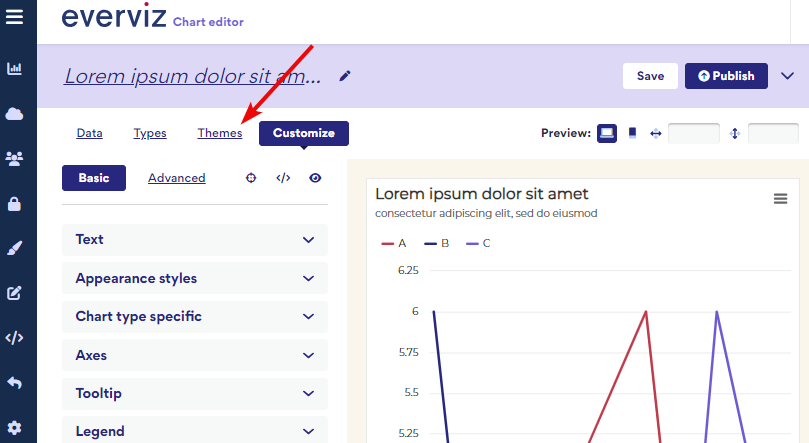Click the everviz logo
This screenshot has height=443, width=809.
pyautogui.click(x=114, y=16)
